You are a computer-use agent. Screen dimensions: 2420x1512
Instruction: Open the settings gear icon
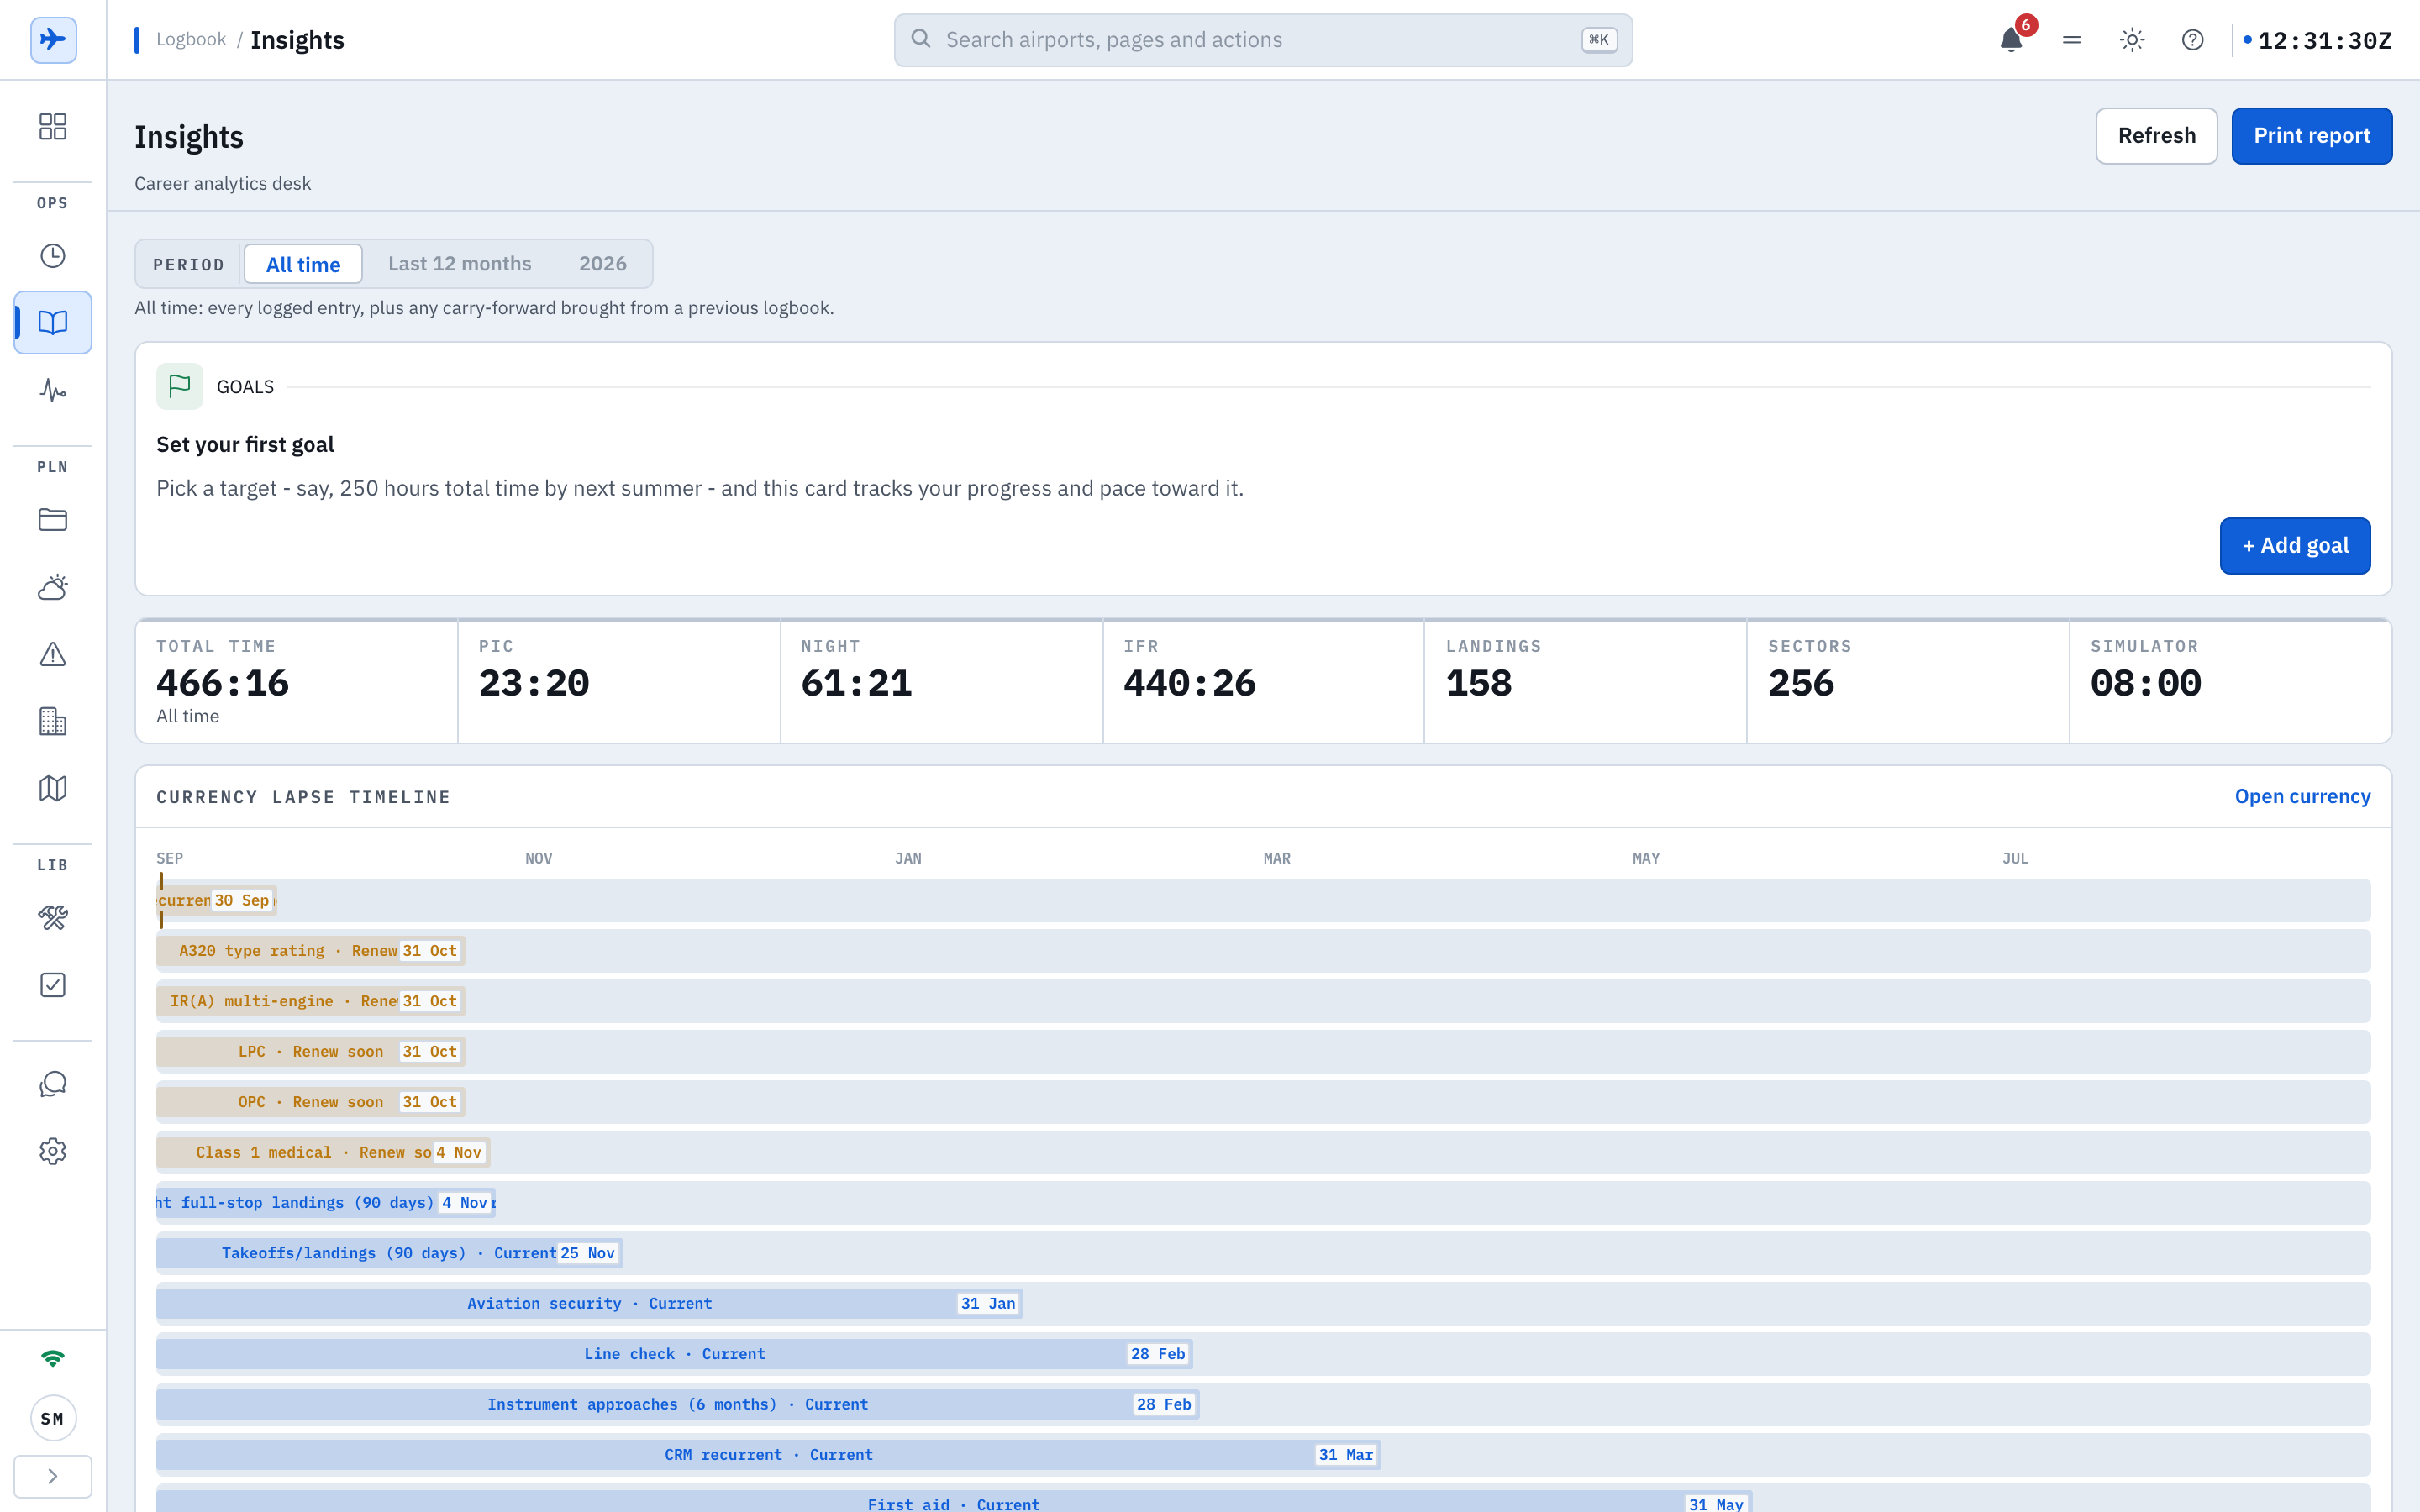53,1151
